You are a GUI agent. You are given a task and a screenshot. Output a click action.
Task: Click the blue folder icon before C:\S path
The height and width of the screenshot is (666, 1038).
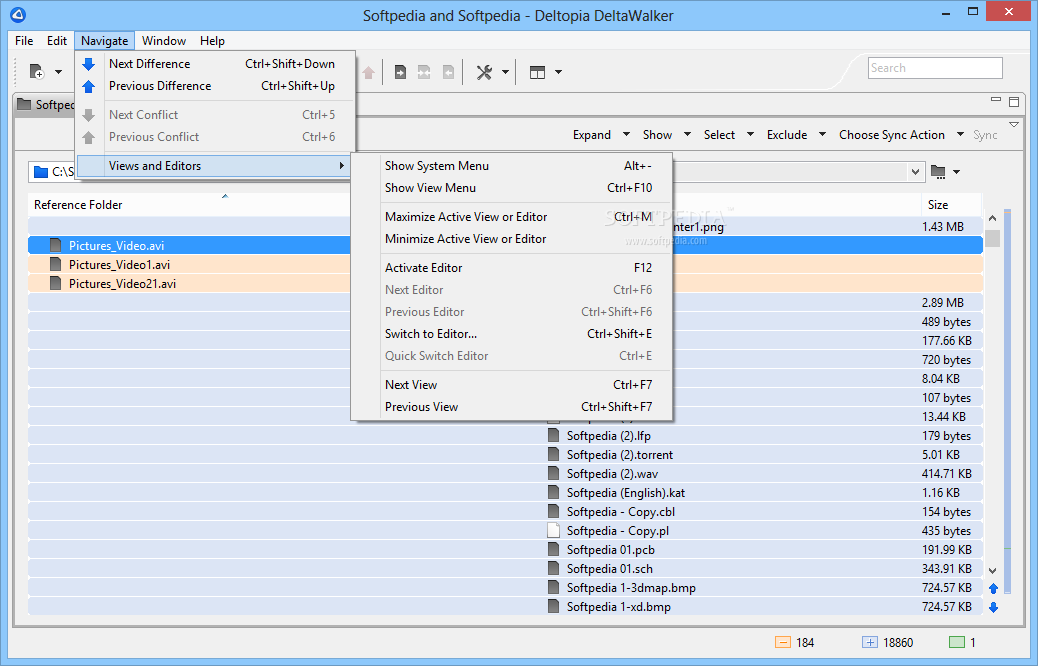pyautogui.click(x=41, y=171)
